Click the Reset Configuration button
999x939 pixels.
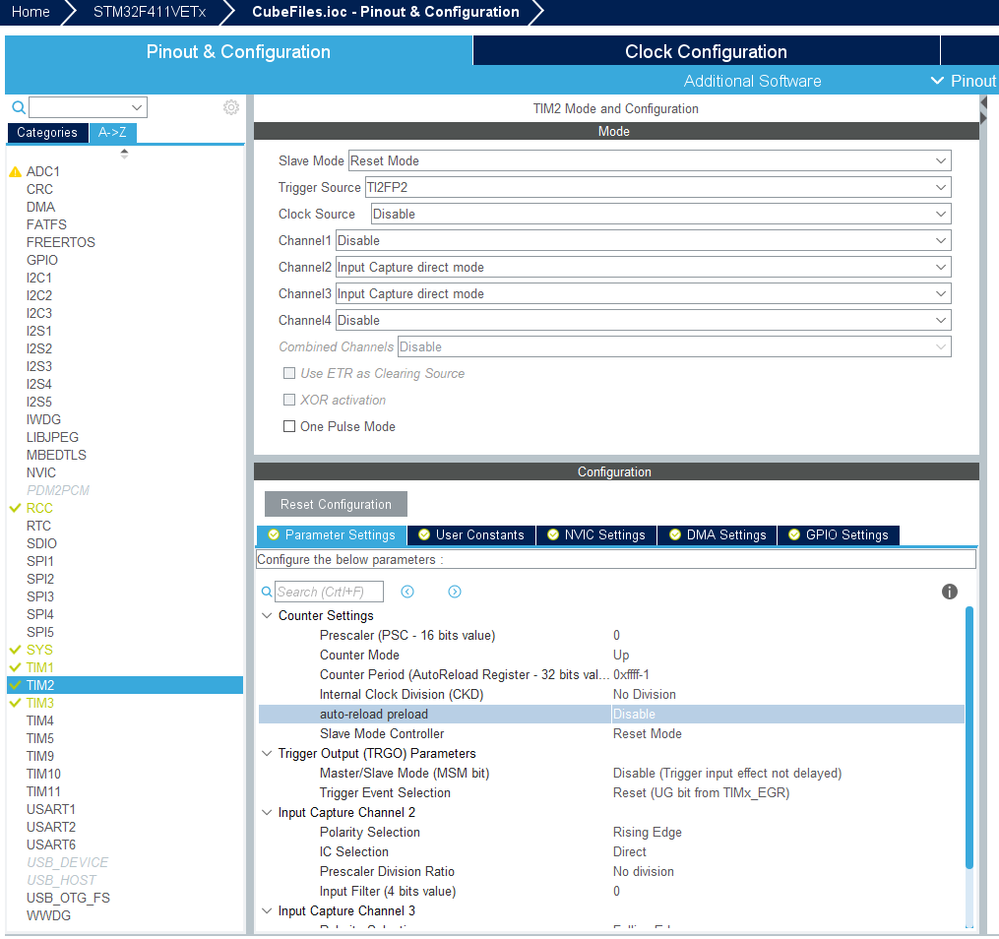pyautogui.click(x=336, y=504)
